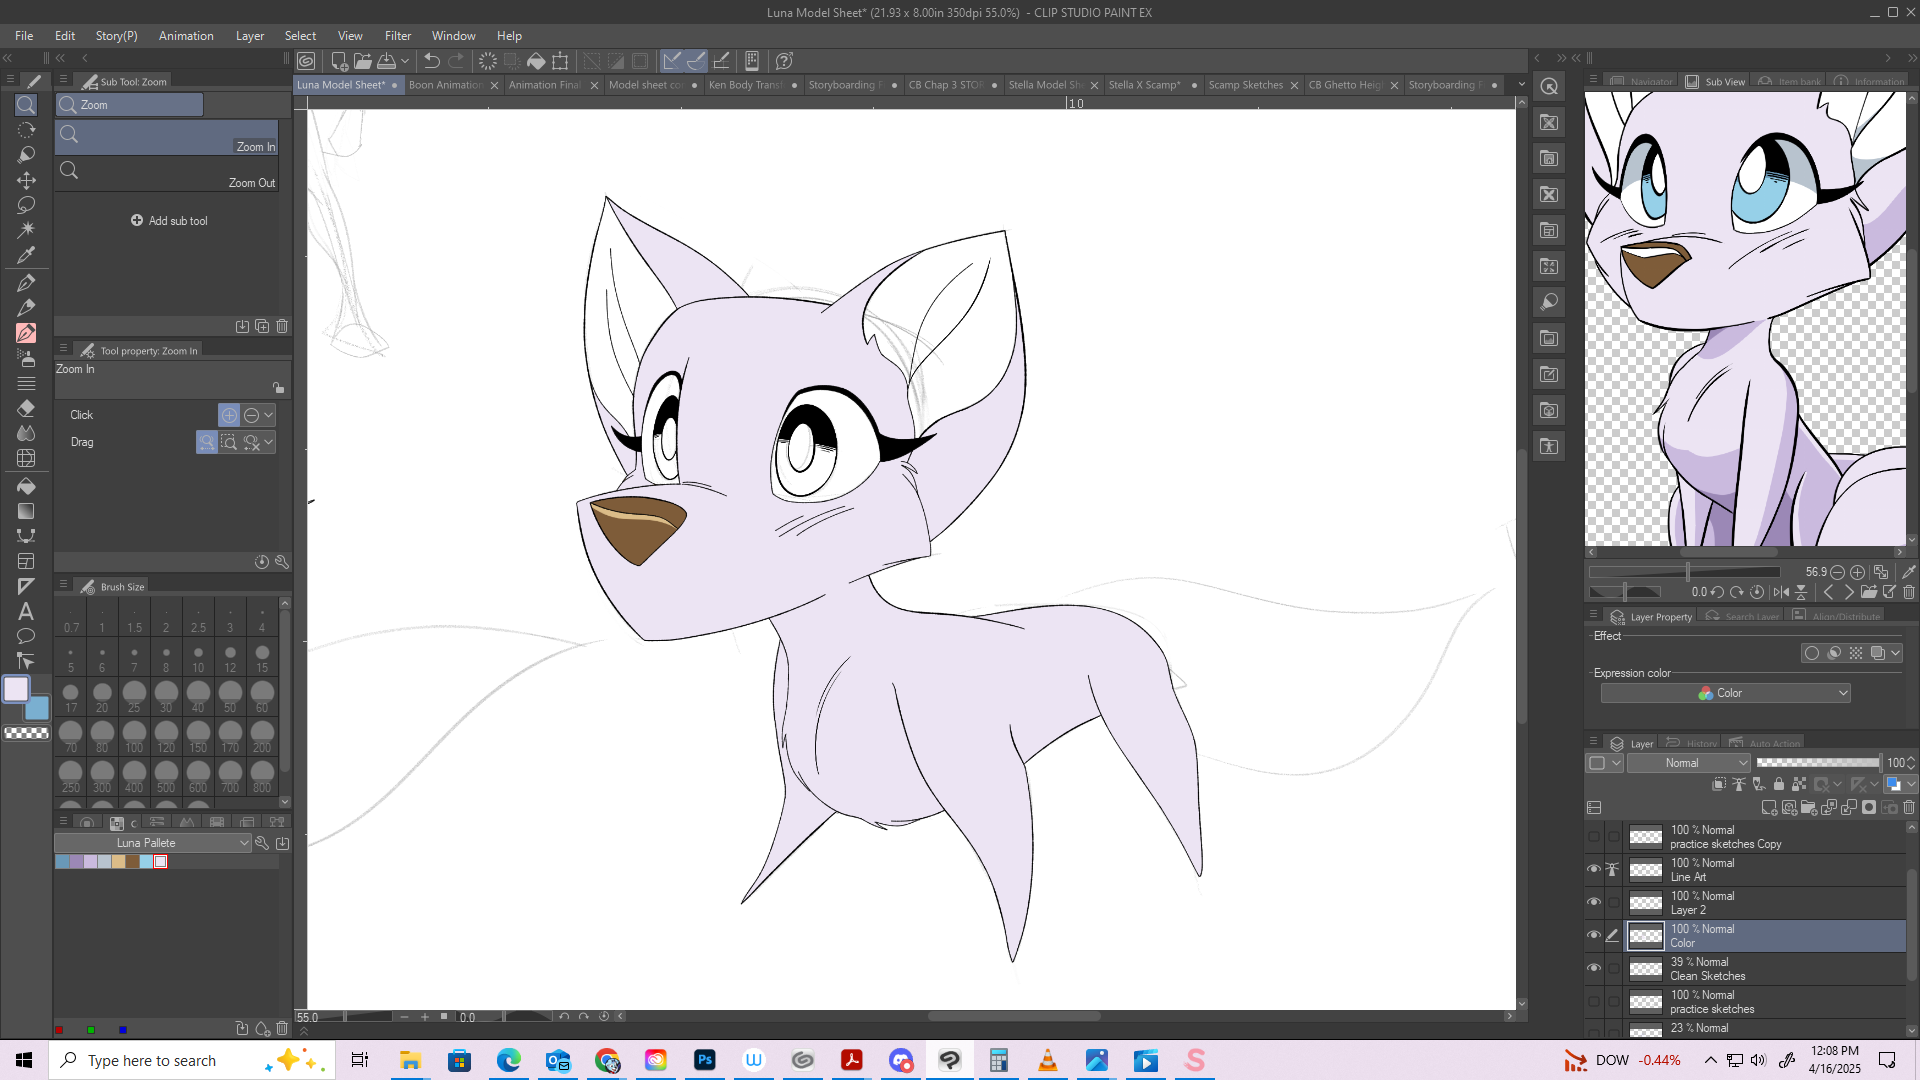Select the Auto select magic wand tool

(x=26, y=230)
